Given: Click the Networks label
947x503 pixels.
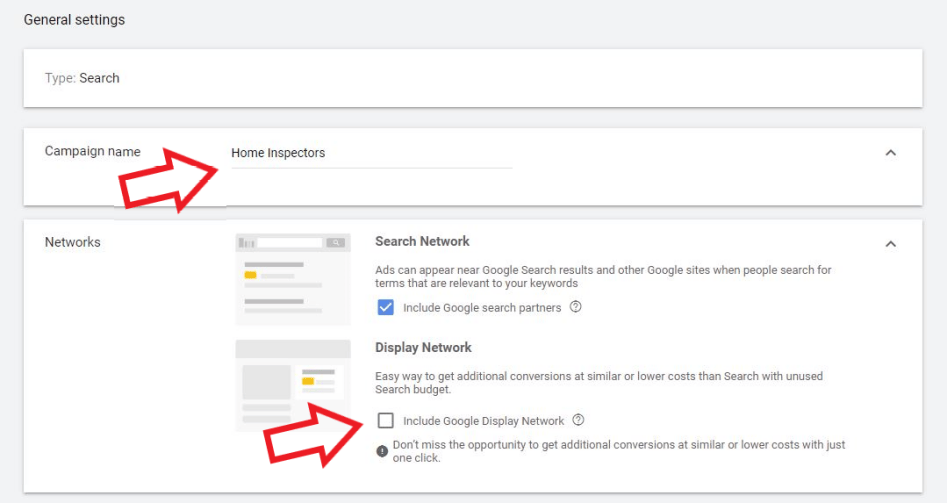Looking at the screenshot, I should tap(72, 242).
